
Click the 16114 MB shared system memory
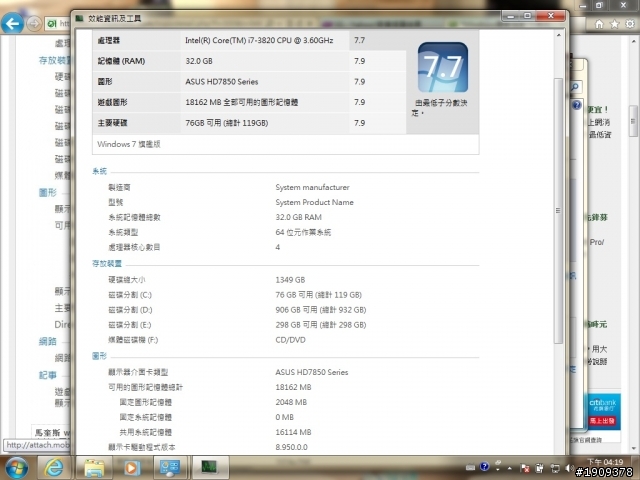[293, 432]
